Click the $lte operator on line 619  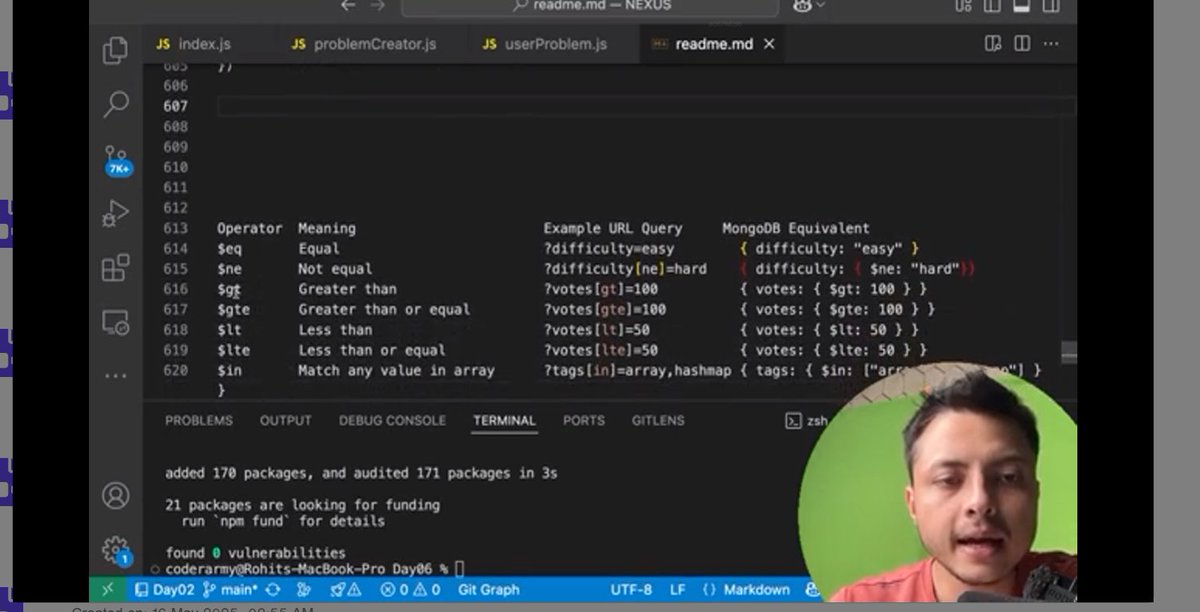coord(233,350)
